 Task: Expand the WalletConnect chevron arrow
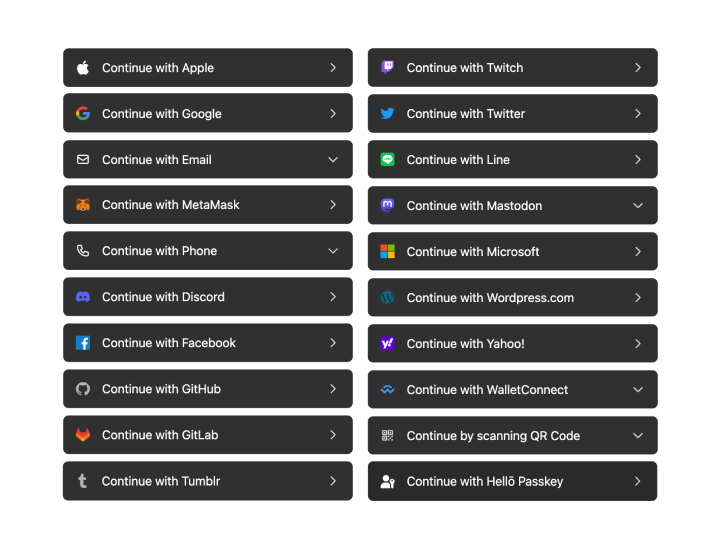click(x=638, y=390)
